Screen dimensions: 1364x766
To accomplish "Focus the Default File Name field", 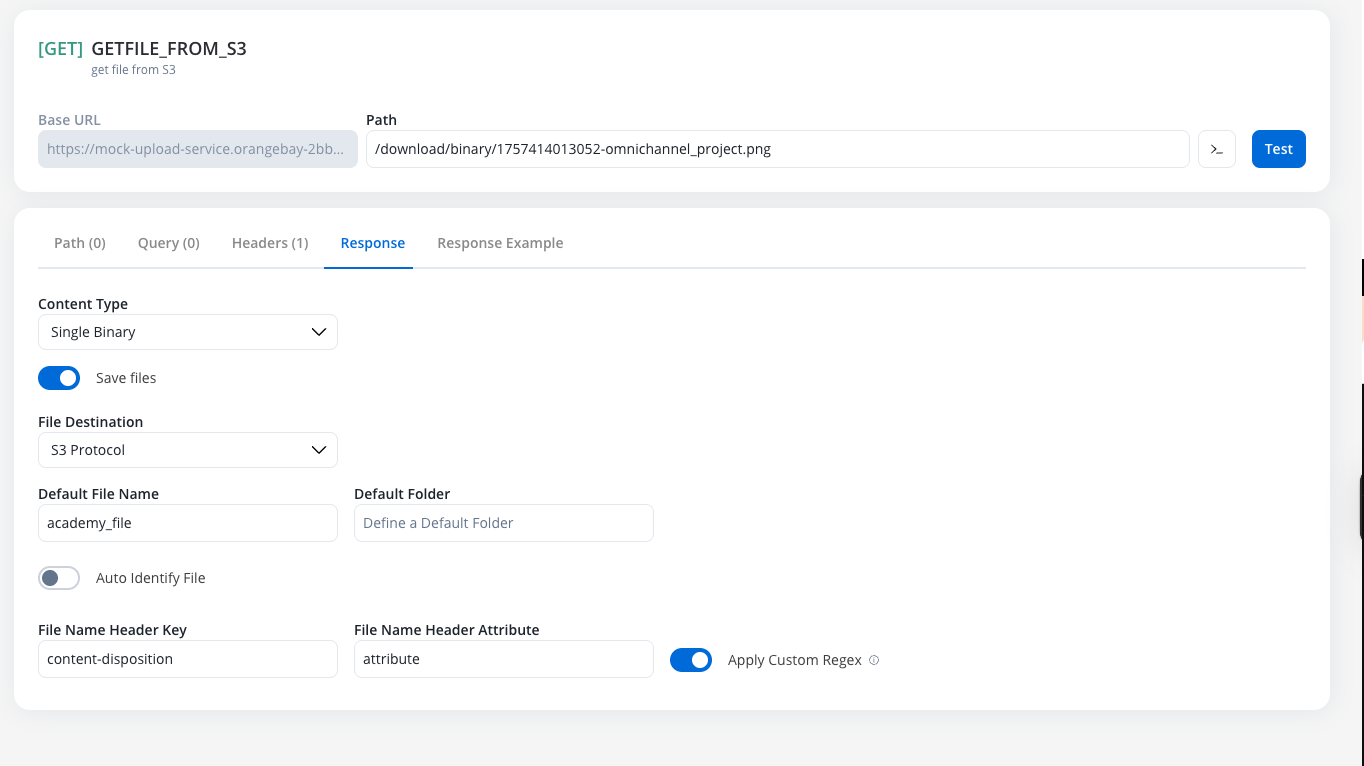I will click(188, 523).
